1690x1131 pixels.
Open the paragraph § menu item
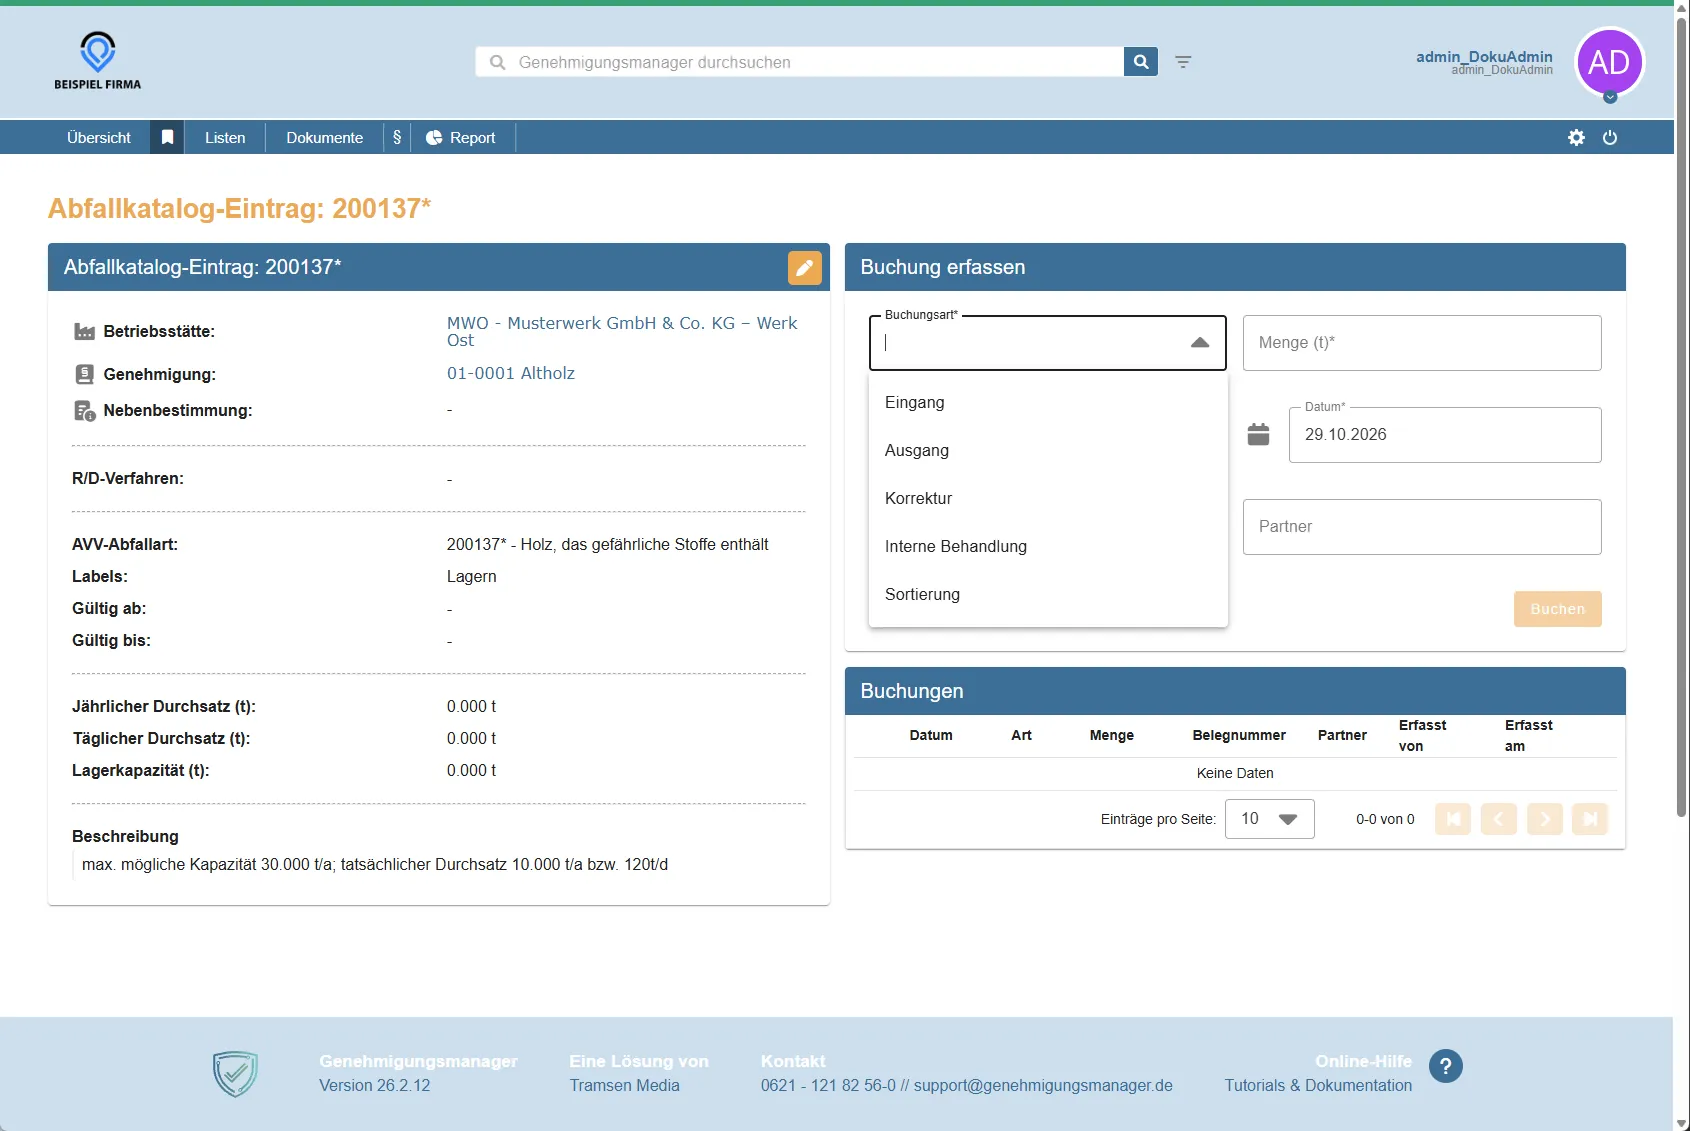click(397, 138)
